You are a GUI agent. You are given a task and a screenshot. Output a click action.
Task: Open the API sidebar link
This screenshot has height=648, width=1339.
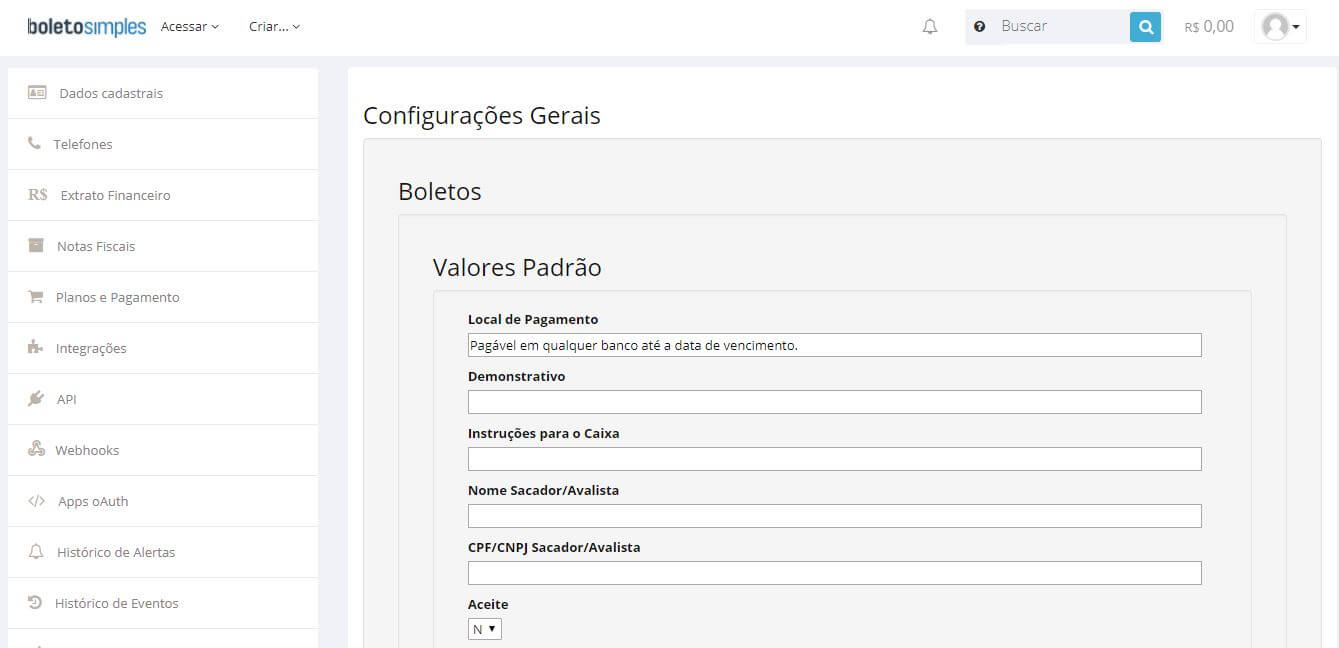tap(163, 399)
